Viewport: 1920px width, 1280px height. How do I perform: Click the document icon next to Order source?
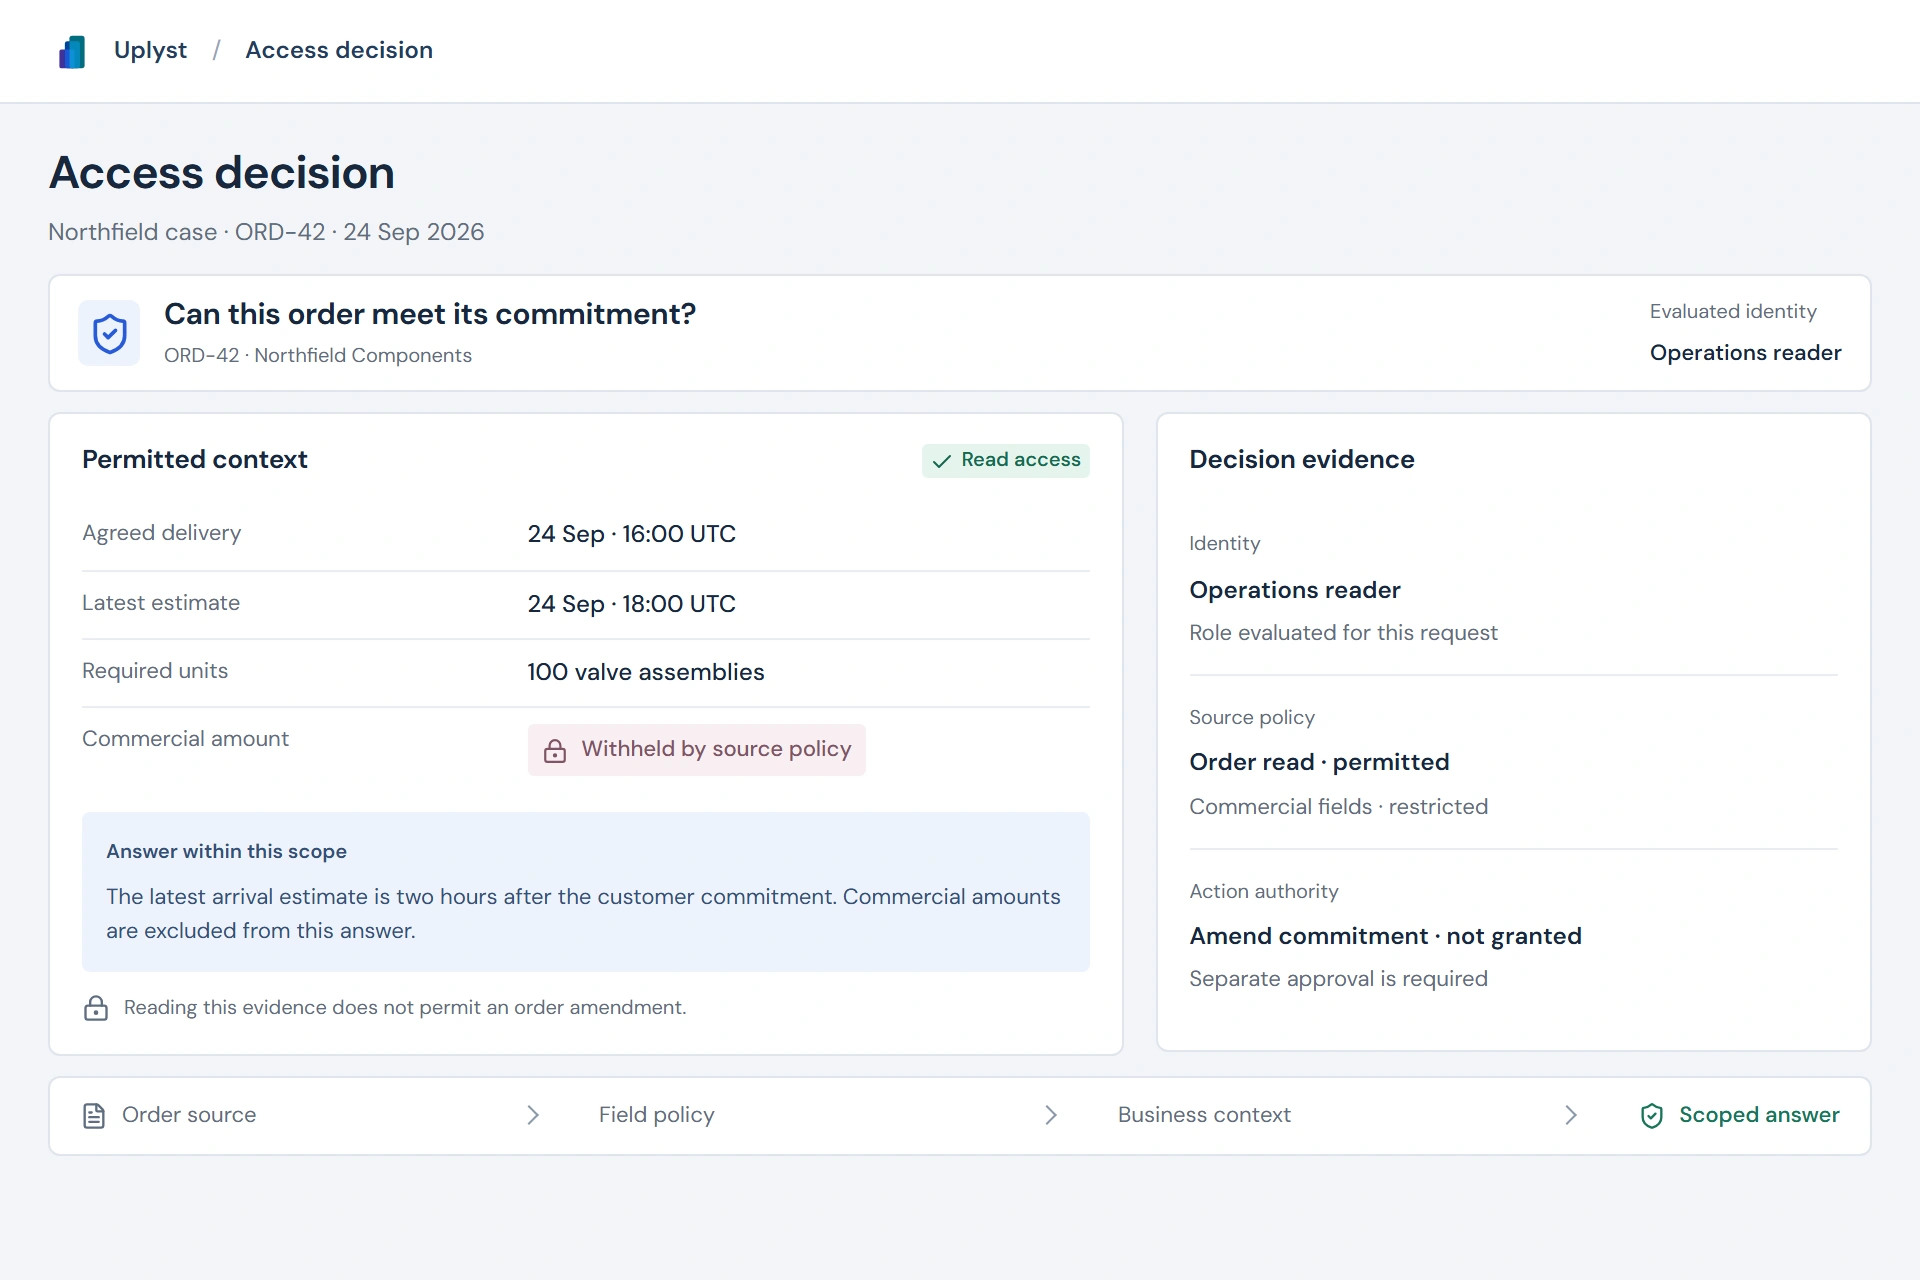point(94,1116)
